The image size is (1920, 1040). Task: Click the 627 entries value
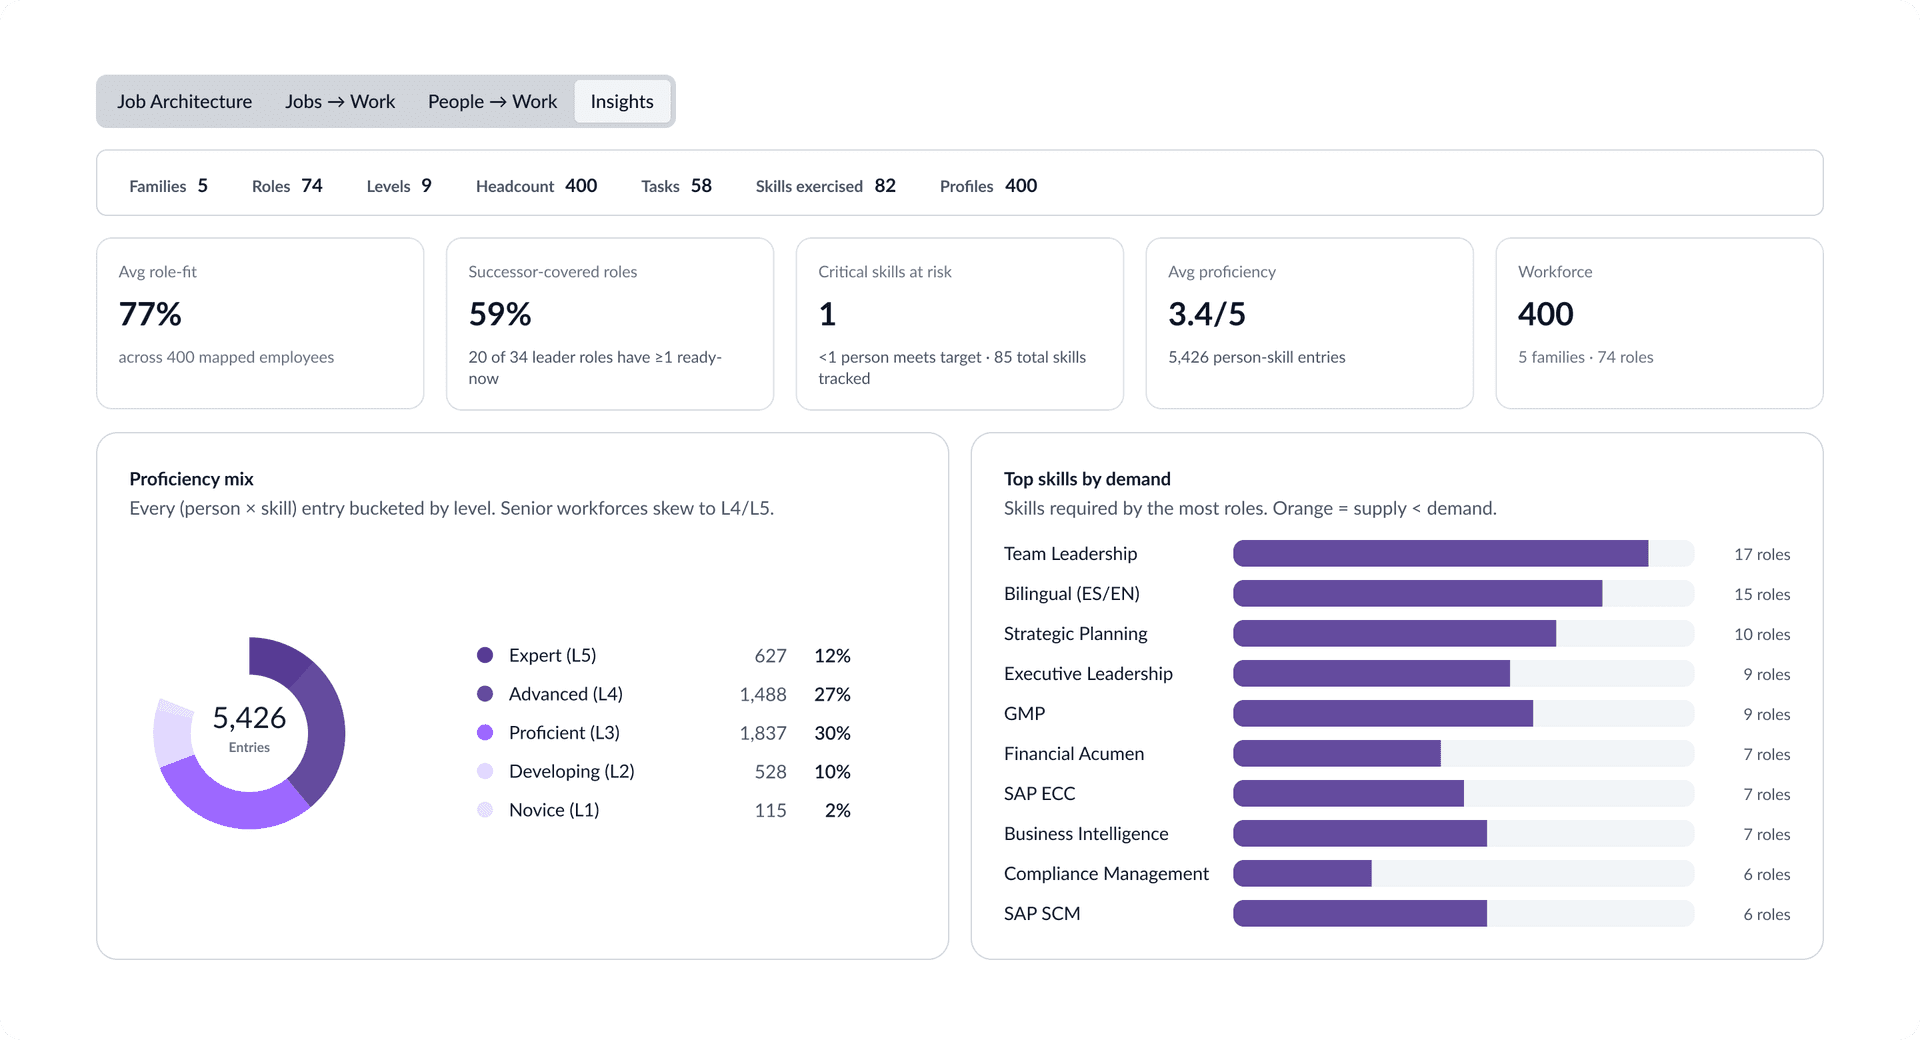[770, 656]
